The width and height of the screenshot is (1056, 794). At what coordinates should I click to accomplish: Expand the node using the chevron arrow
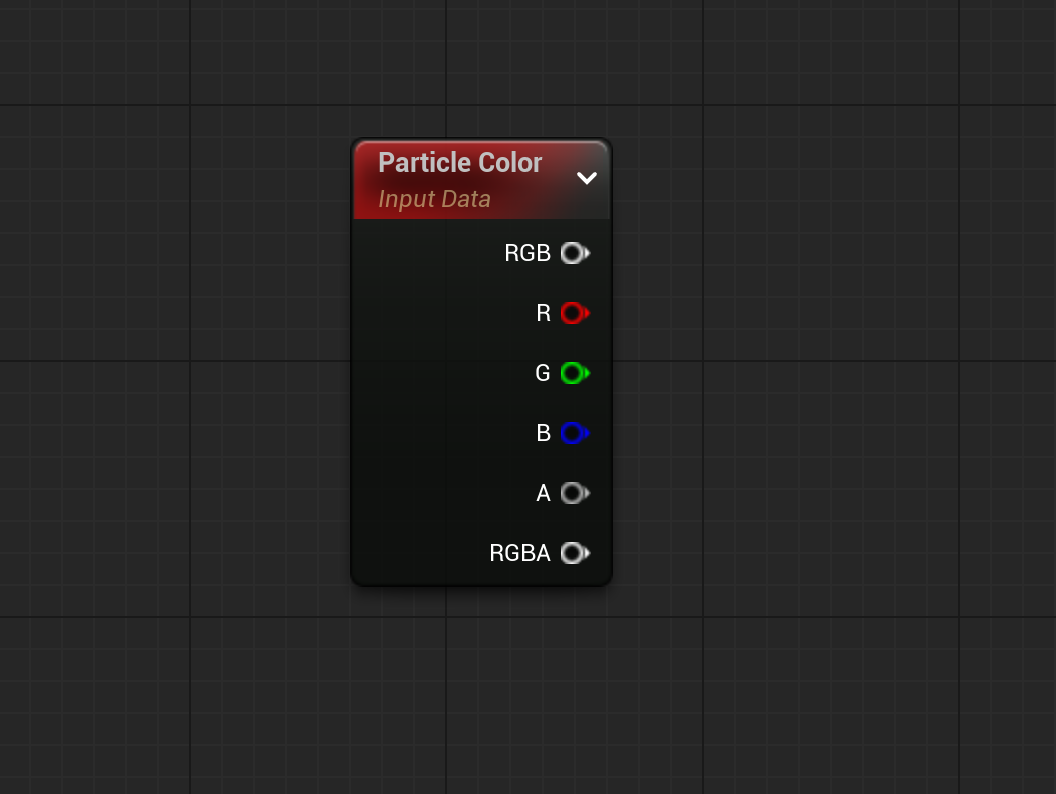pyautogui.click(x=587, y=178)
